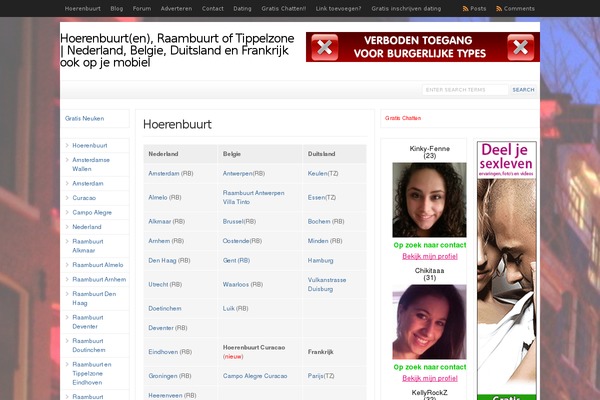Open Amsterdam link in Nederland column
This screenshot has height=400, width=600.
coord(164,173)
